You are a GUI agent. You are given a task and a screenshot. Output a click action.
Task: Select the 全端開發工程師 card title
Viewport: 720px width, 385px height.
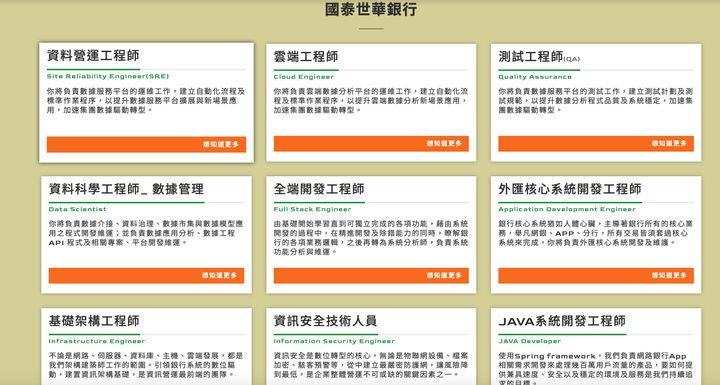click(319, 189)
